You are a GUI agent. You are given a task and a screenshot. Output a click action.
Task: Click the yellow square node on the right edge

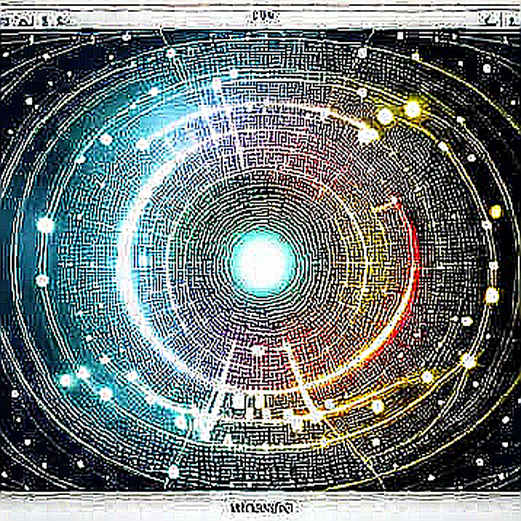pyautogui.click(x=496, y=212)
